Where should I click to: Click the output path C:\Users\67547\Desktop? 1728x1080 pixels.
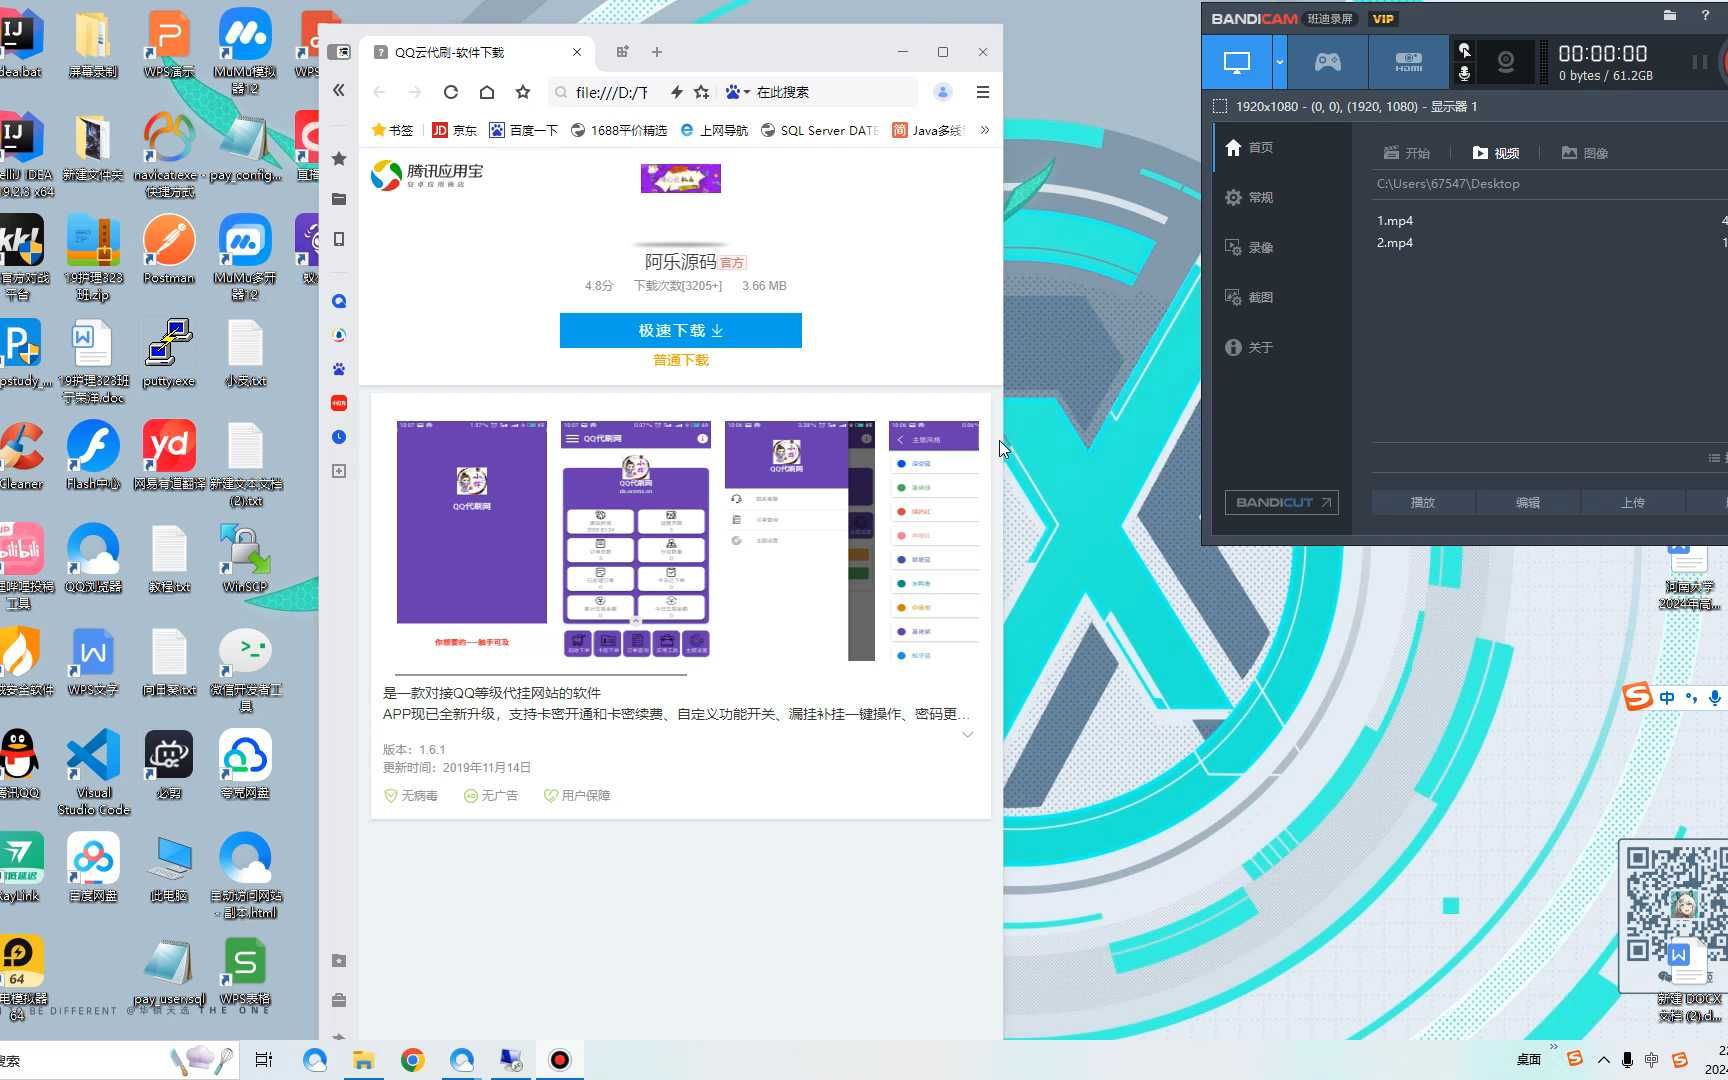[x=1448, y=184]
